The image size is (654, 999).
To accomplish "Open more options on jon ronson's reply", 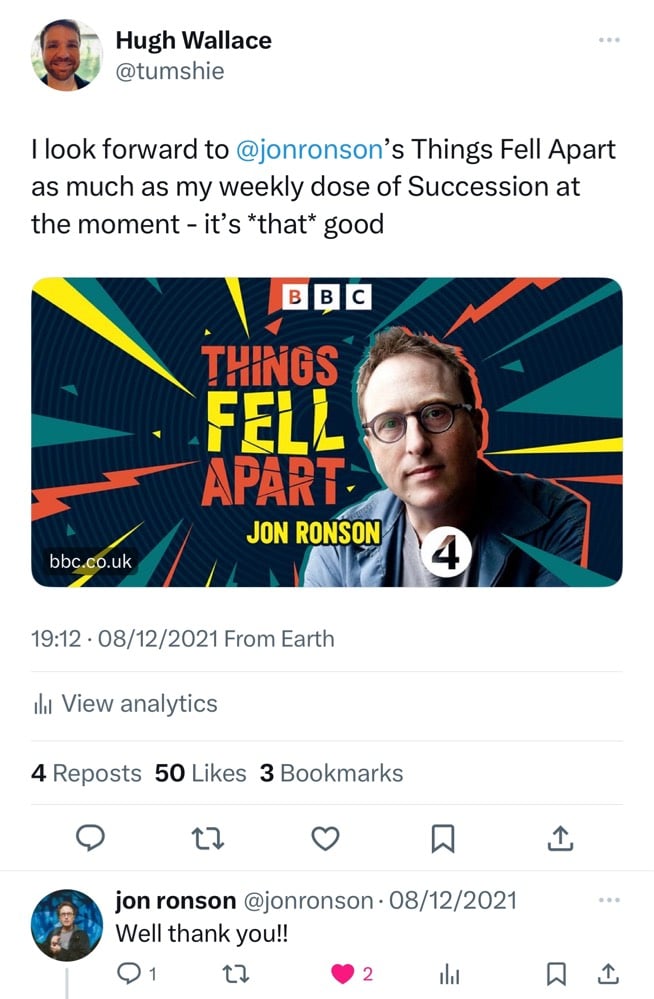I will pos(607,902).
